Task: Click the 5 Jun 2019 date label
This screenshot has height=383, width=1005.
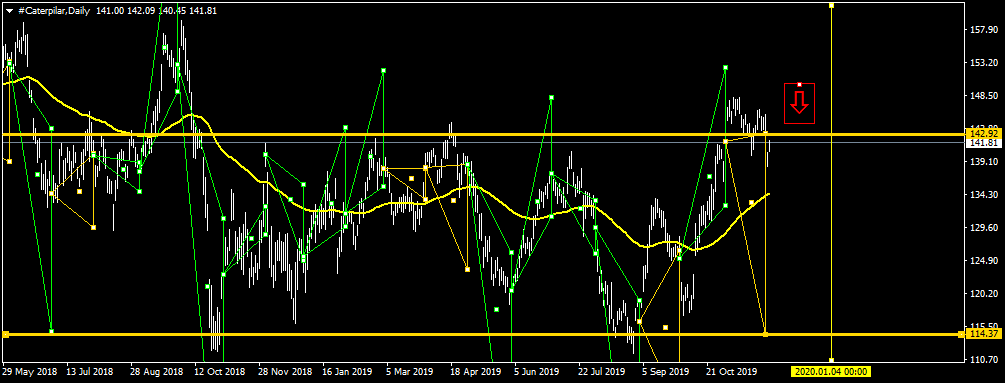Action: tap(536, 371)
